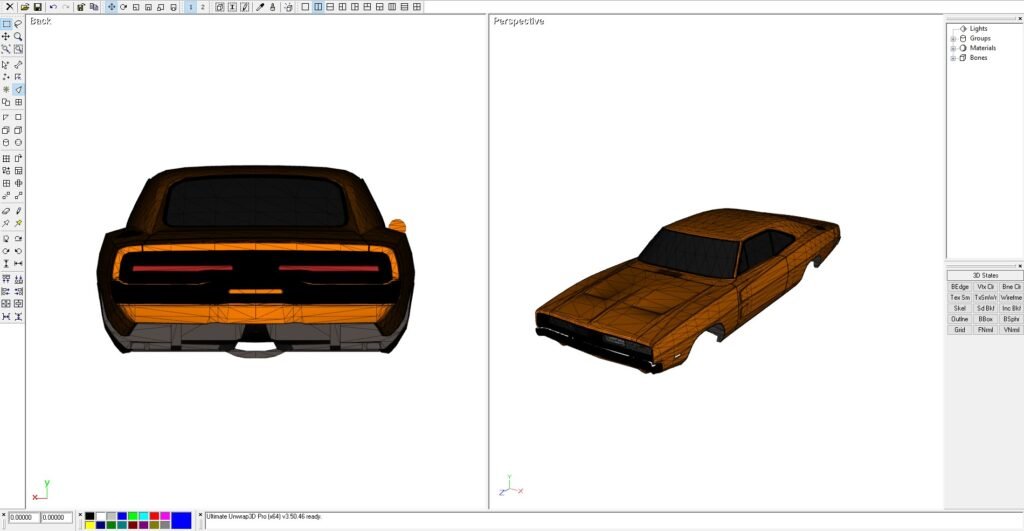The image size is (1024, 531).
Task: Select the Rotate tool in top toolbar
Action: [x=123, y=7]
